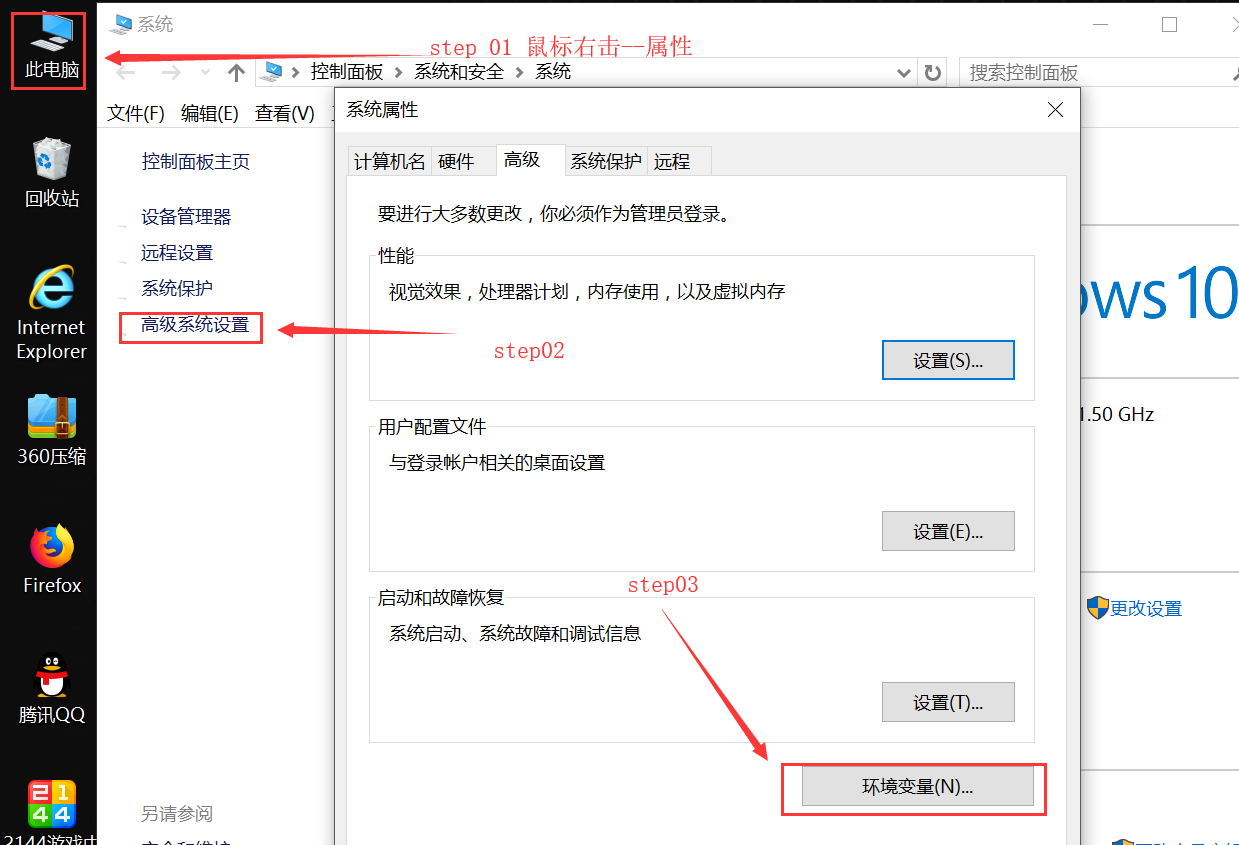Select the 此电脑 desktop icon
Viewport: 1239px width, 845px height.
(x=52, y=47)
